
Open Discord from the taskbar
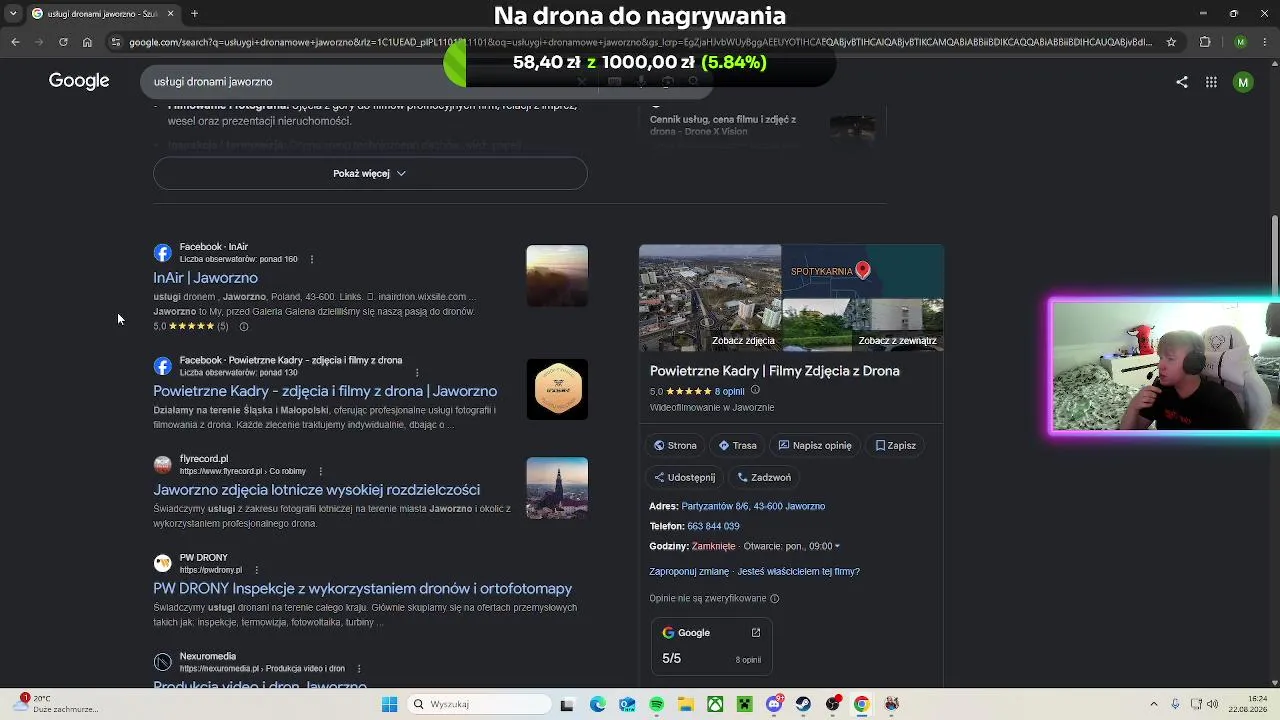[774, 704]
